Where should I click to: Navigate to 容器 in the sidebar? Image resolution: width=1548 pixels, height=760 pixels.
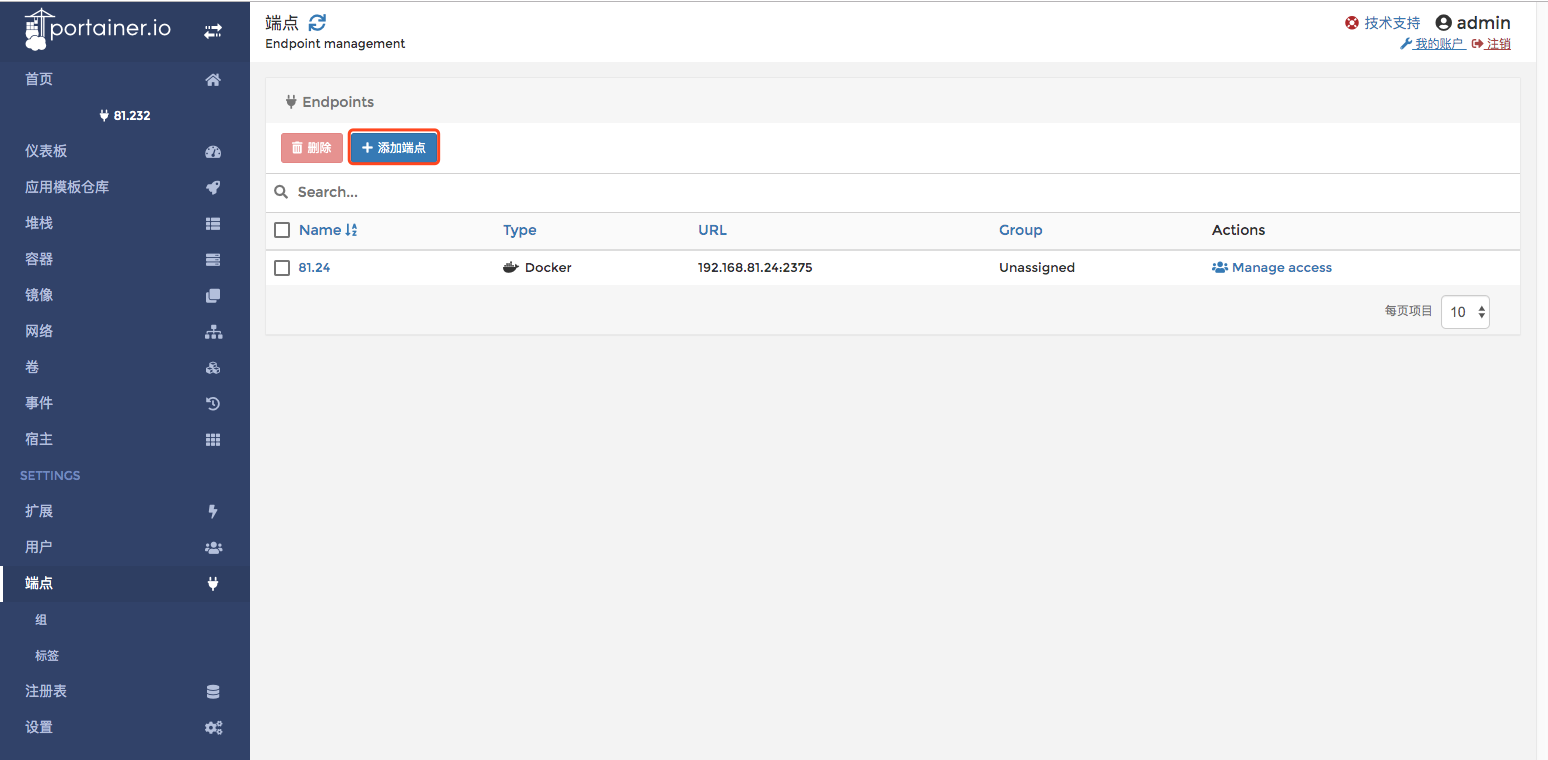[125, 260]
